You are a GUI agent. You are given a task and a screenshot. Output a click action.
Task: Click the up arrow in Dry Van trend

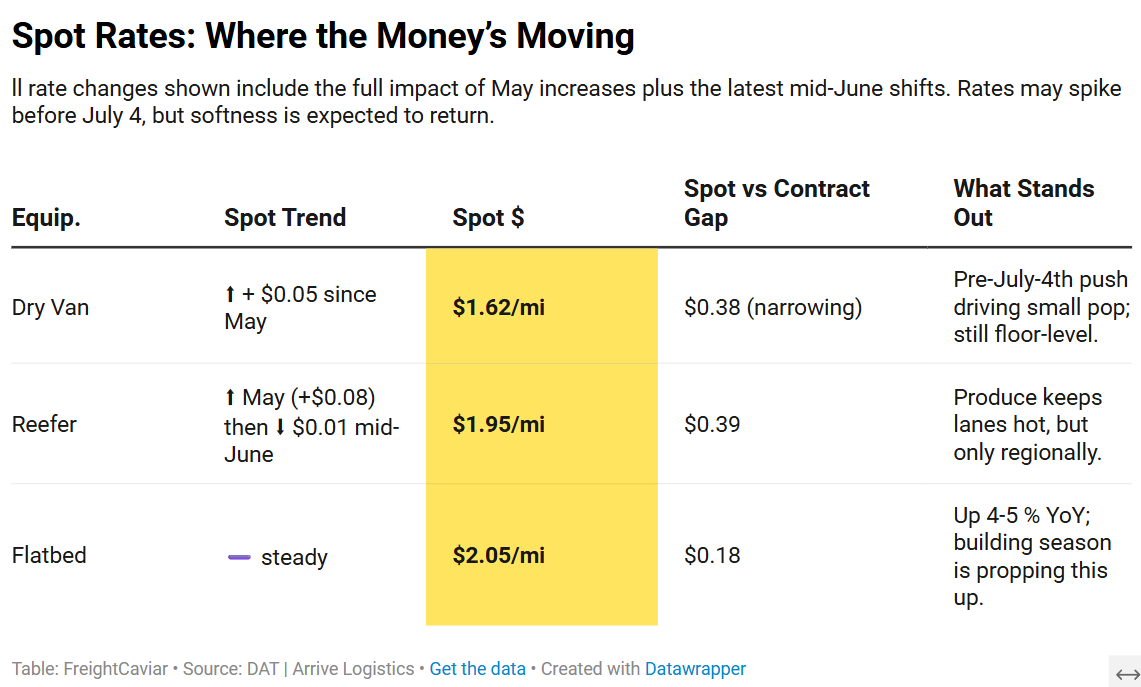230,295
